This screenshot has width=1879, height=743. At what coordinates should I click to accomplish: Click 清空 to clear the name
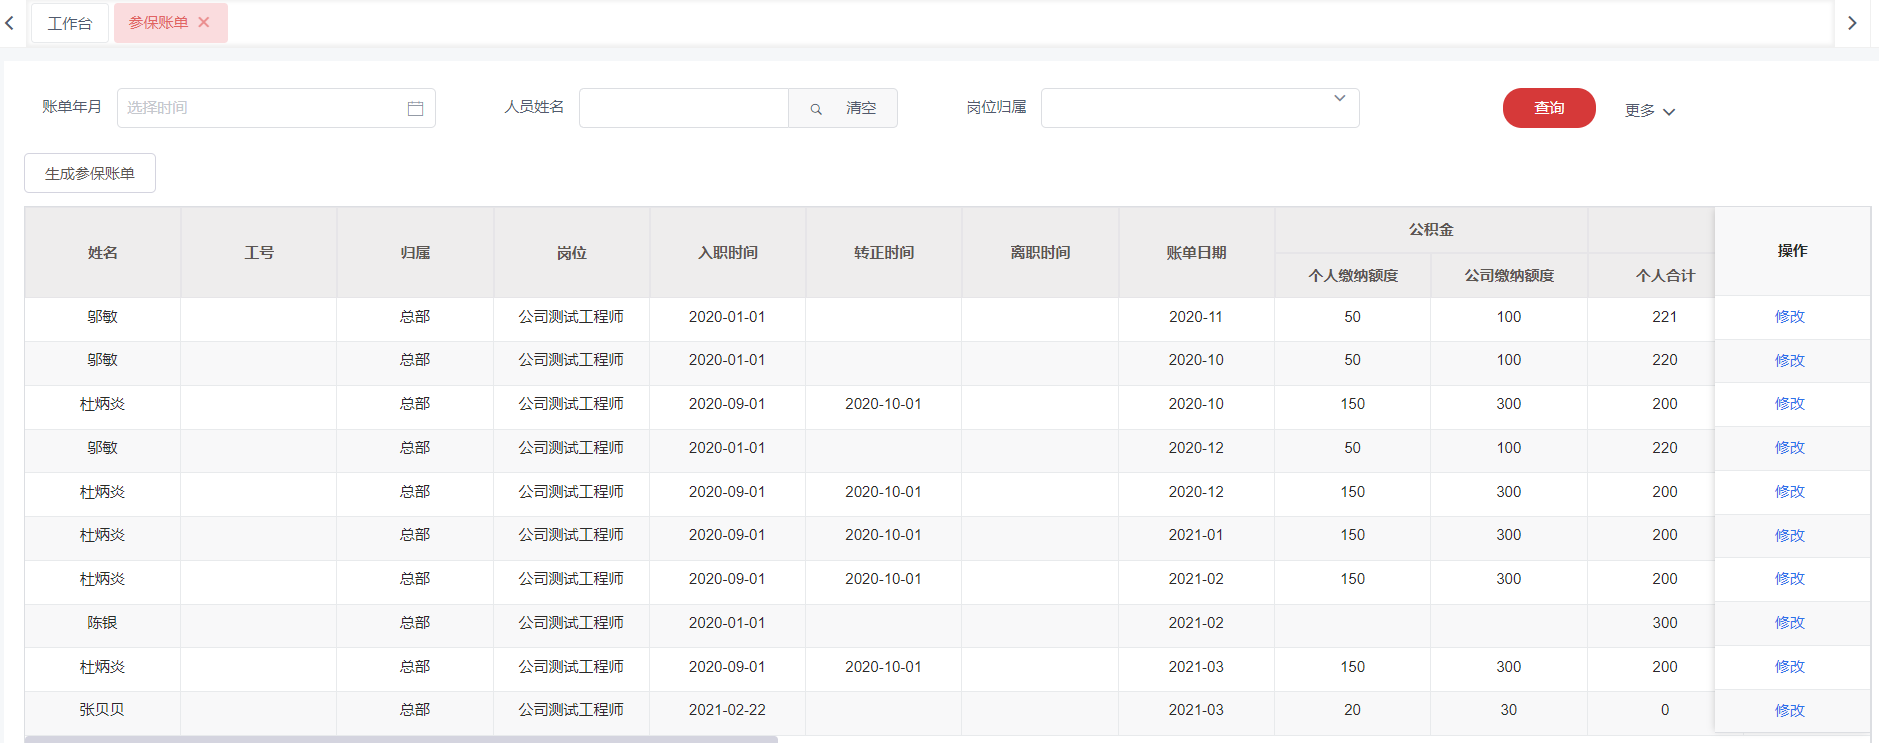click(x=860, y=108)
